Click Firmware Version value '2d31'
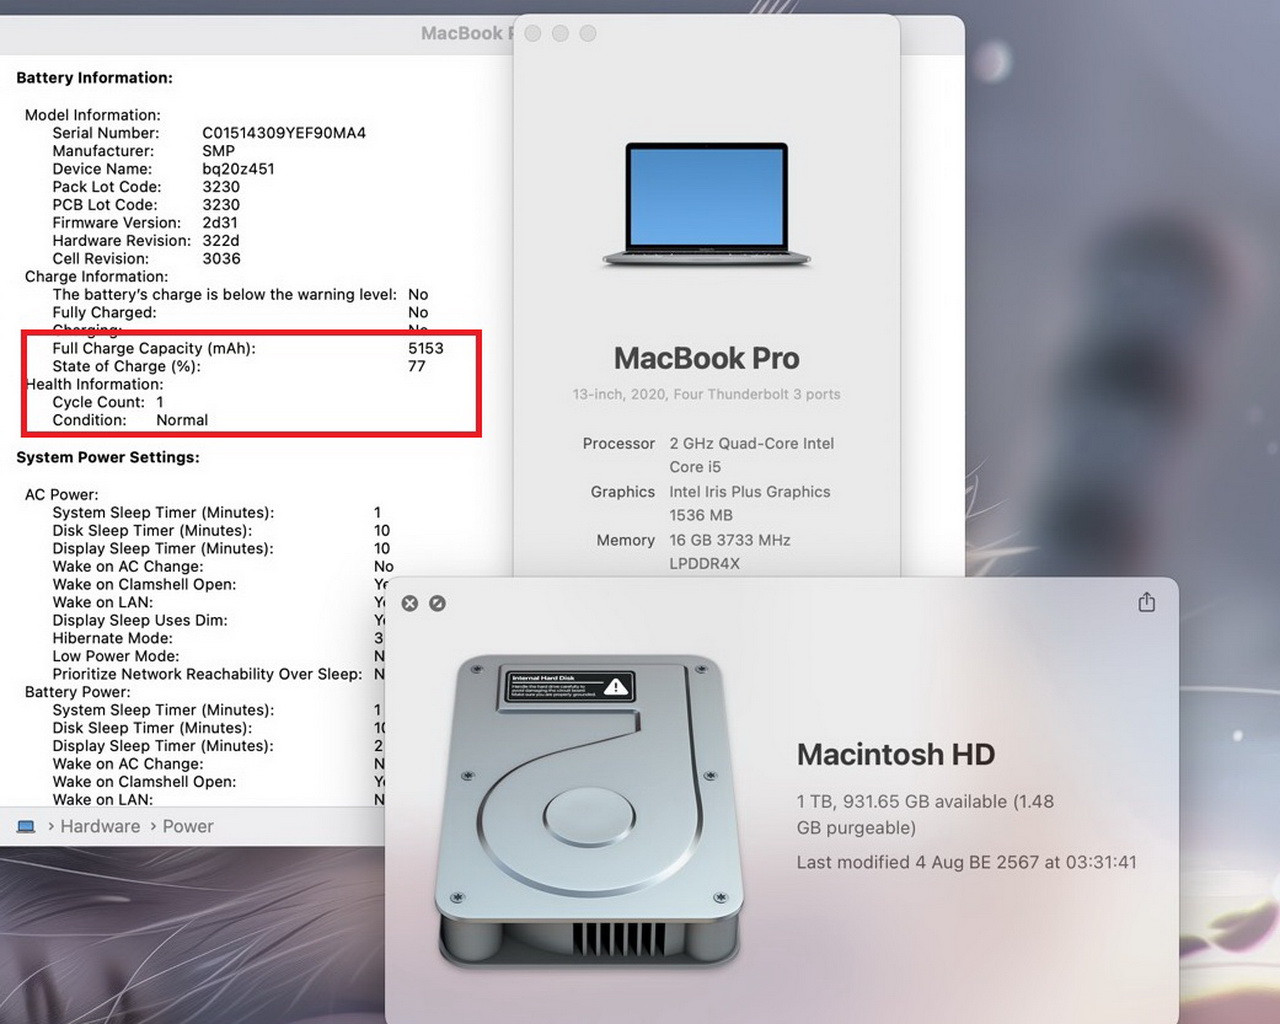Screen dimensions: 1280x1024 [220, 223]
